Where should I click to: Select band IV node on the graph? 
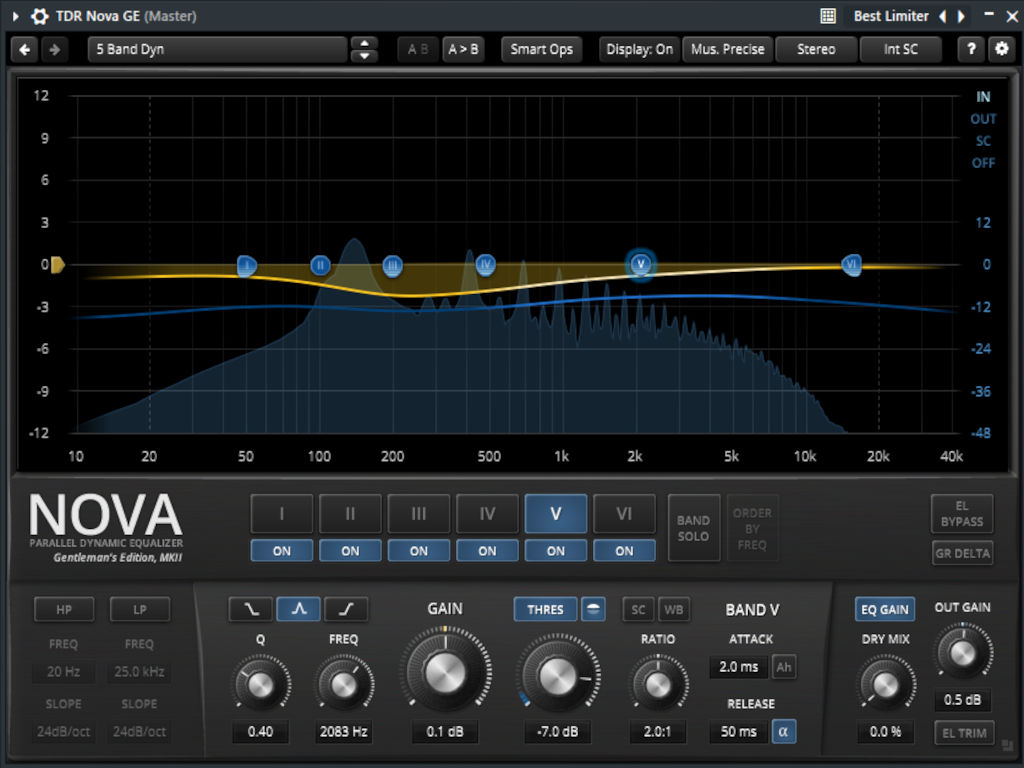[485, 264]
